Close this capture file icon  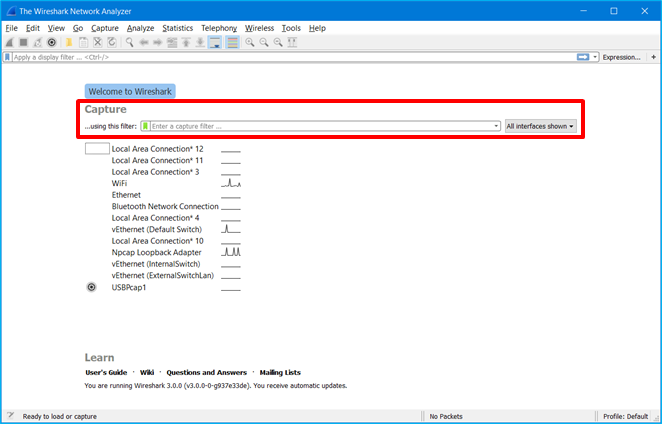pos(98,42)
